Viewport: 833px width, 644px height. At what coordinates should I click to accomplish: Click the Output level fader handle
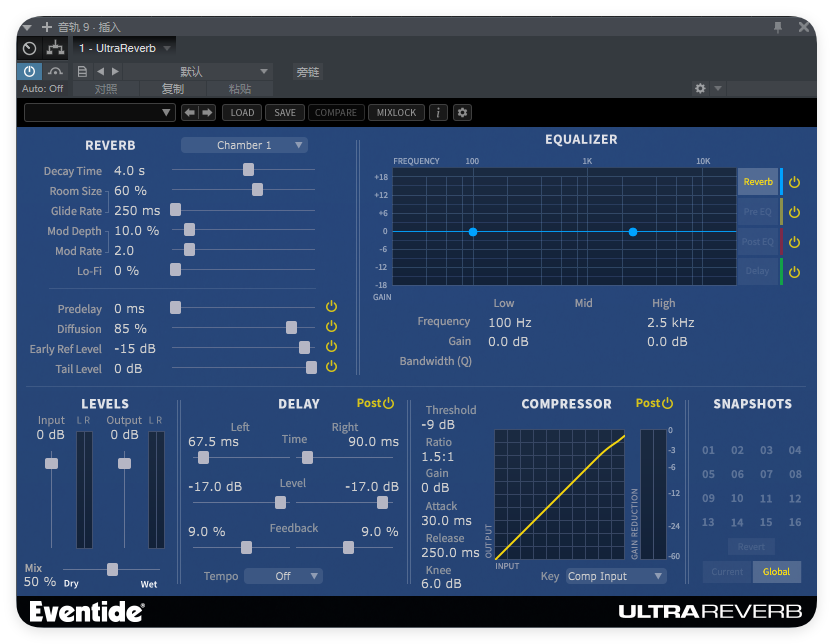pyautogui.click(x=124, y=463)
